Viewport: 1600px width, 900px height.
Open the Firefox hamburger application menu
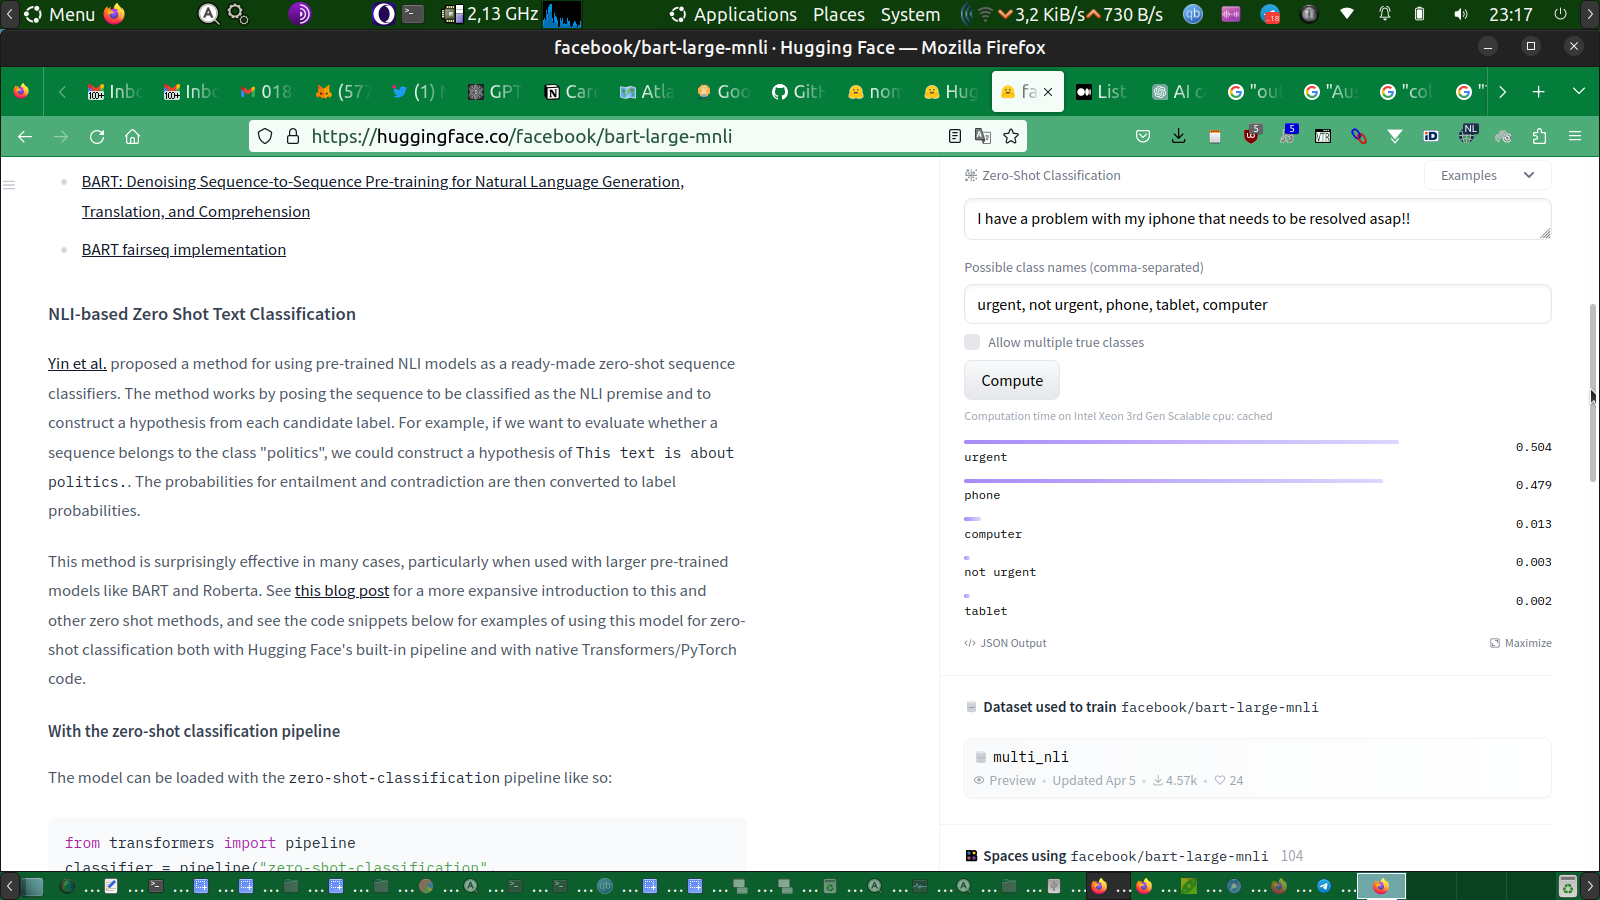(1575, 136)
